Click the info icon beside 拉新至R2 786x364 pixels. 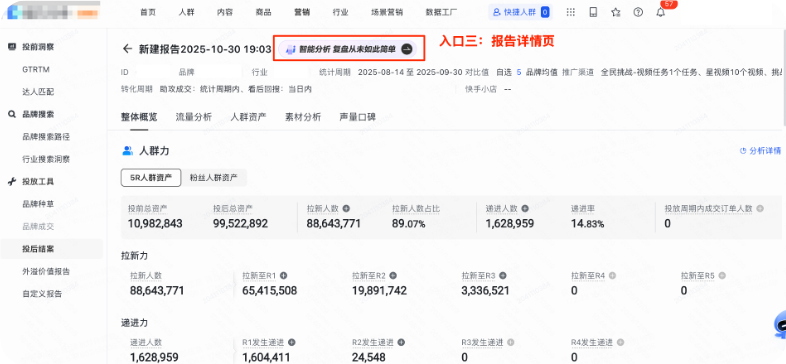(x=394, y=275)
